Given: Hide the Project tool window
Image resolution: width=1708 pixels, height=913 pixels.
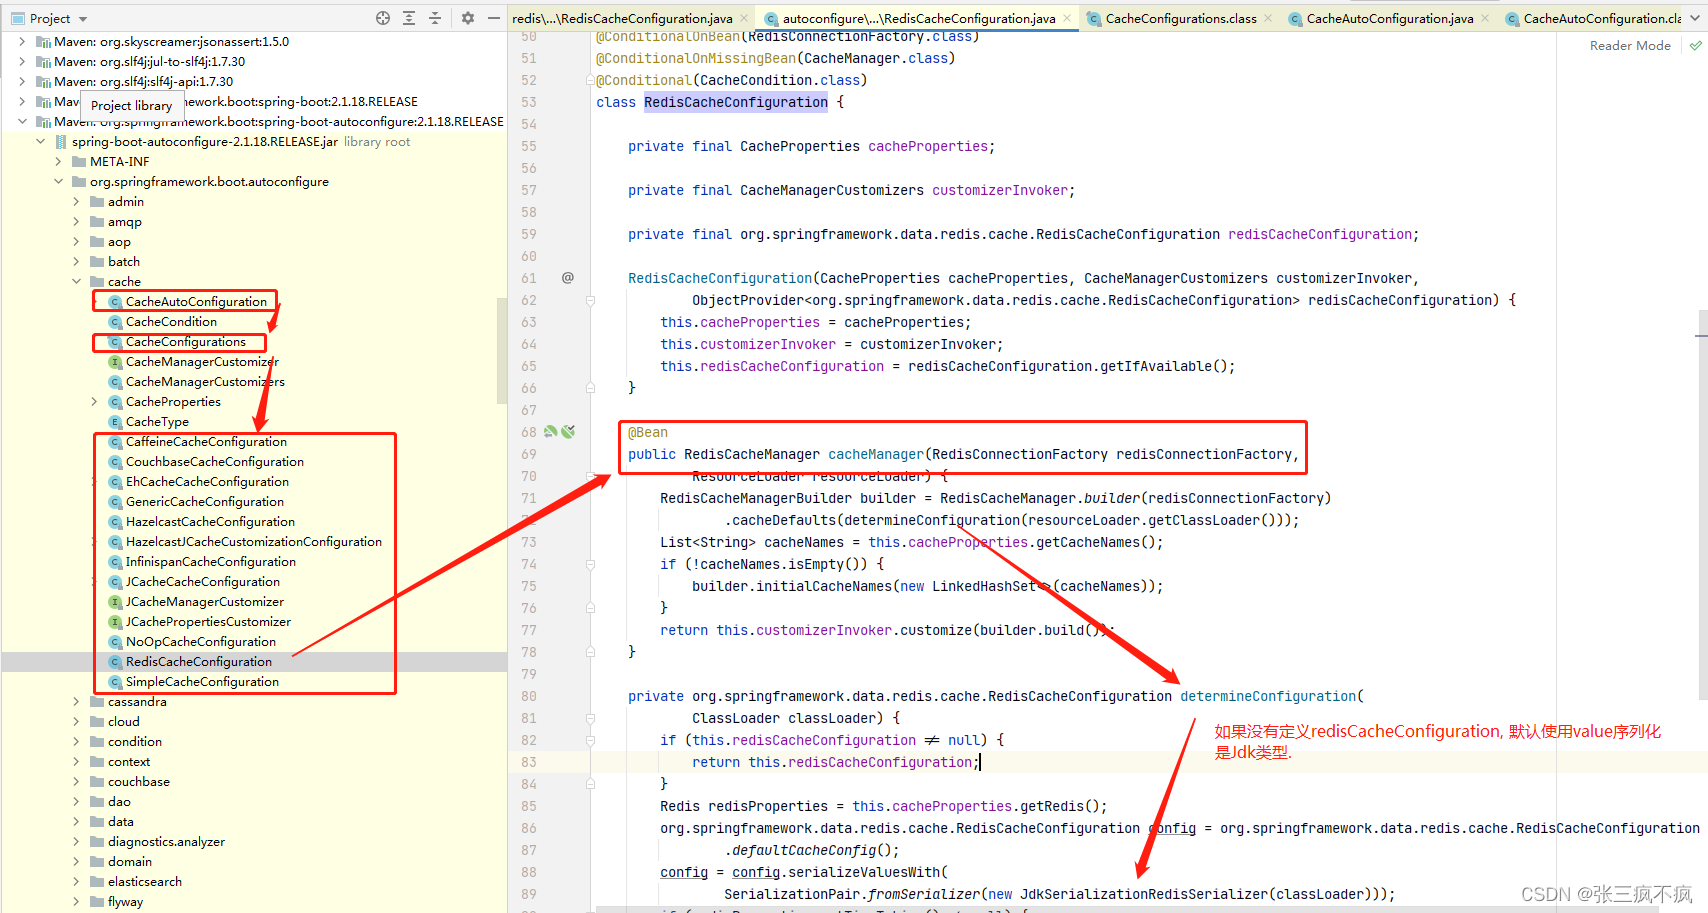Looking at the screenshot, I should (x=494, y=18).
